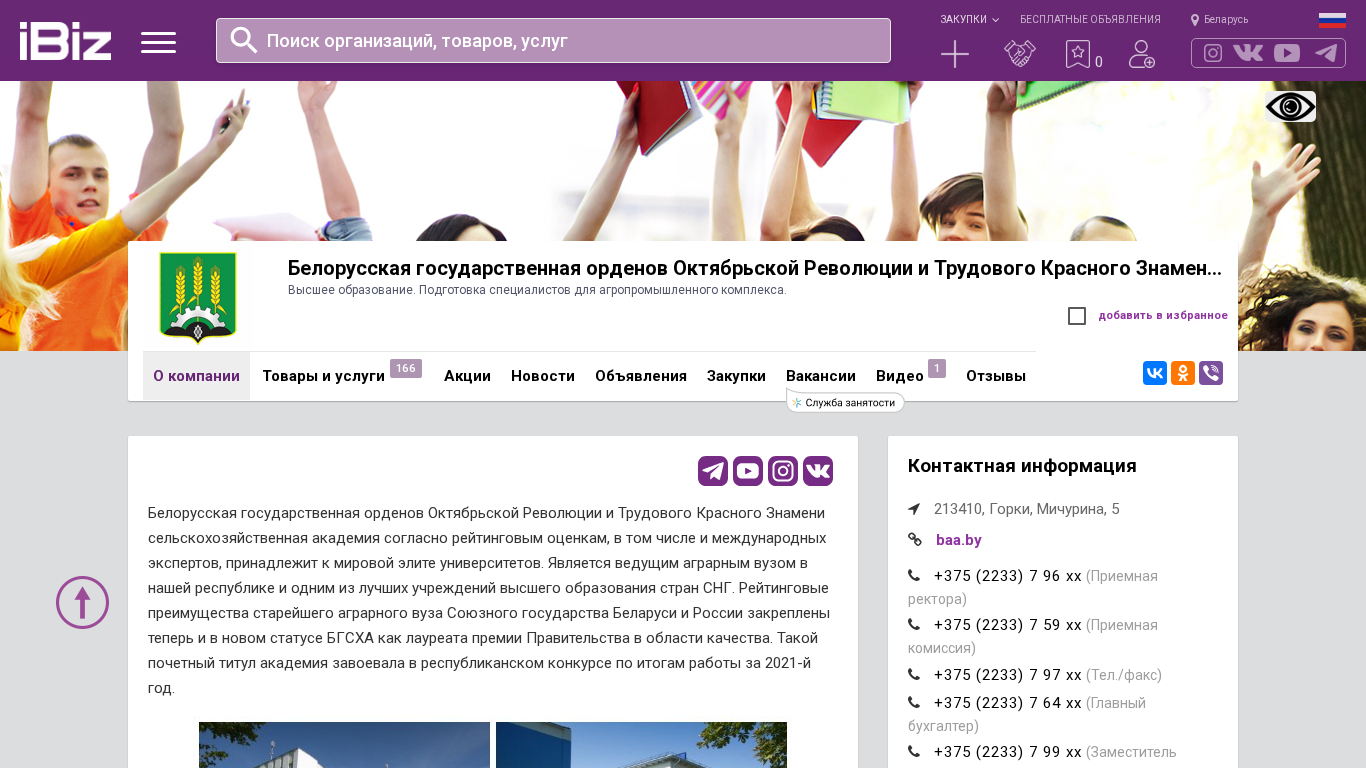Open the company's YouTube channel icon
This screenshot has width=1366, height=768.
[748, 471]
